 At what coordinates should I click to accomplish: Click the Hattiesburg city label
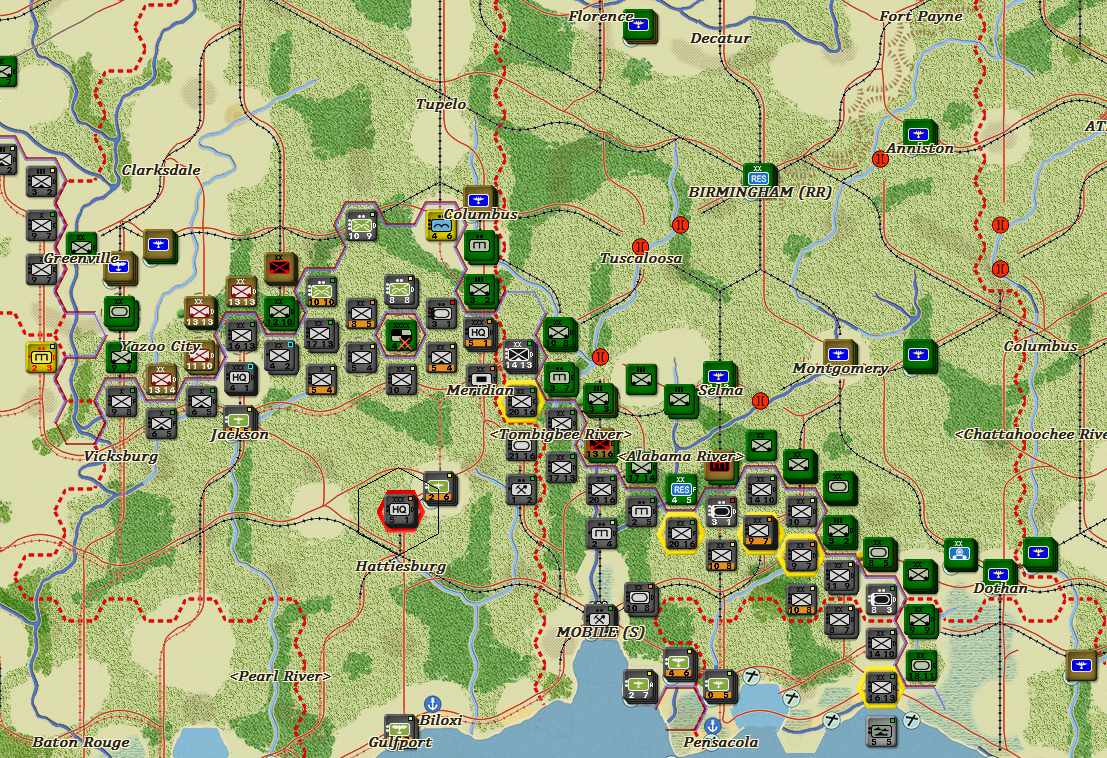click(x=400, y=566)
